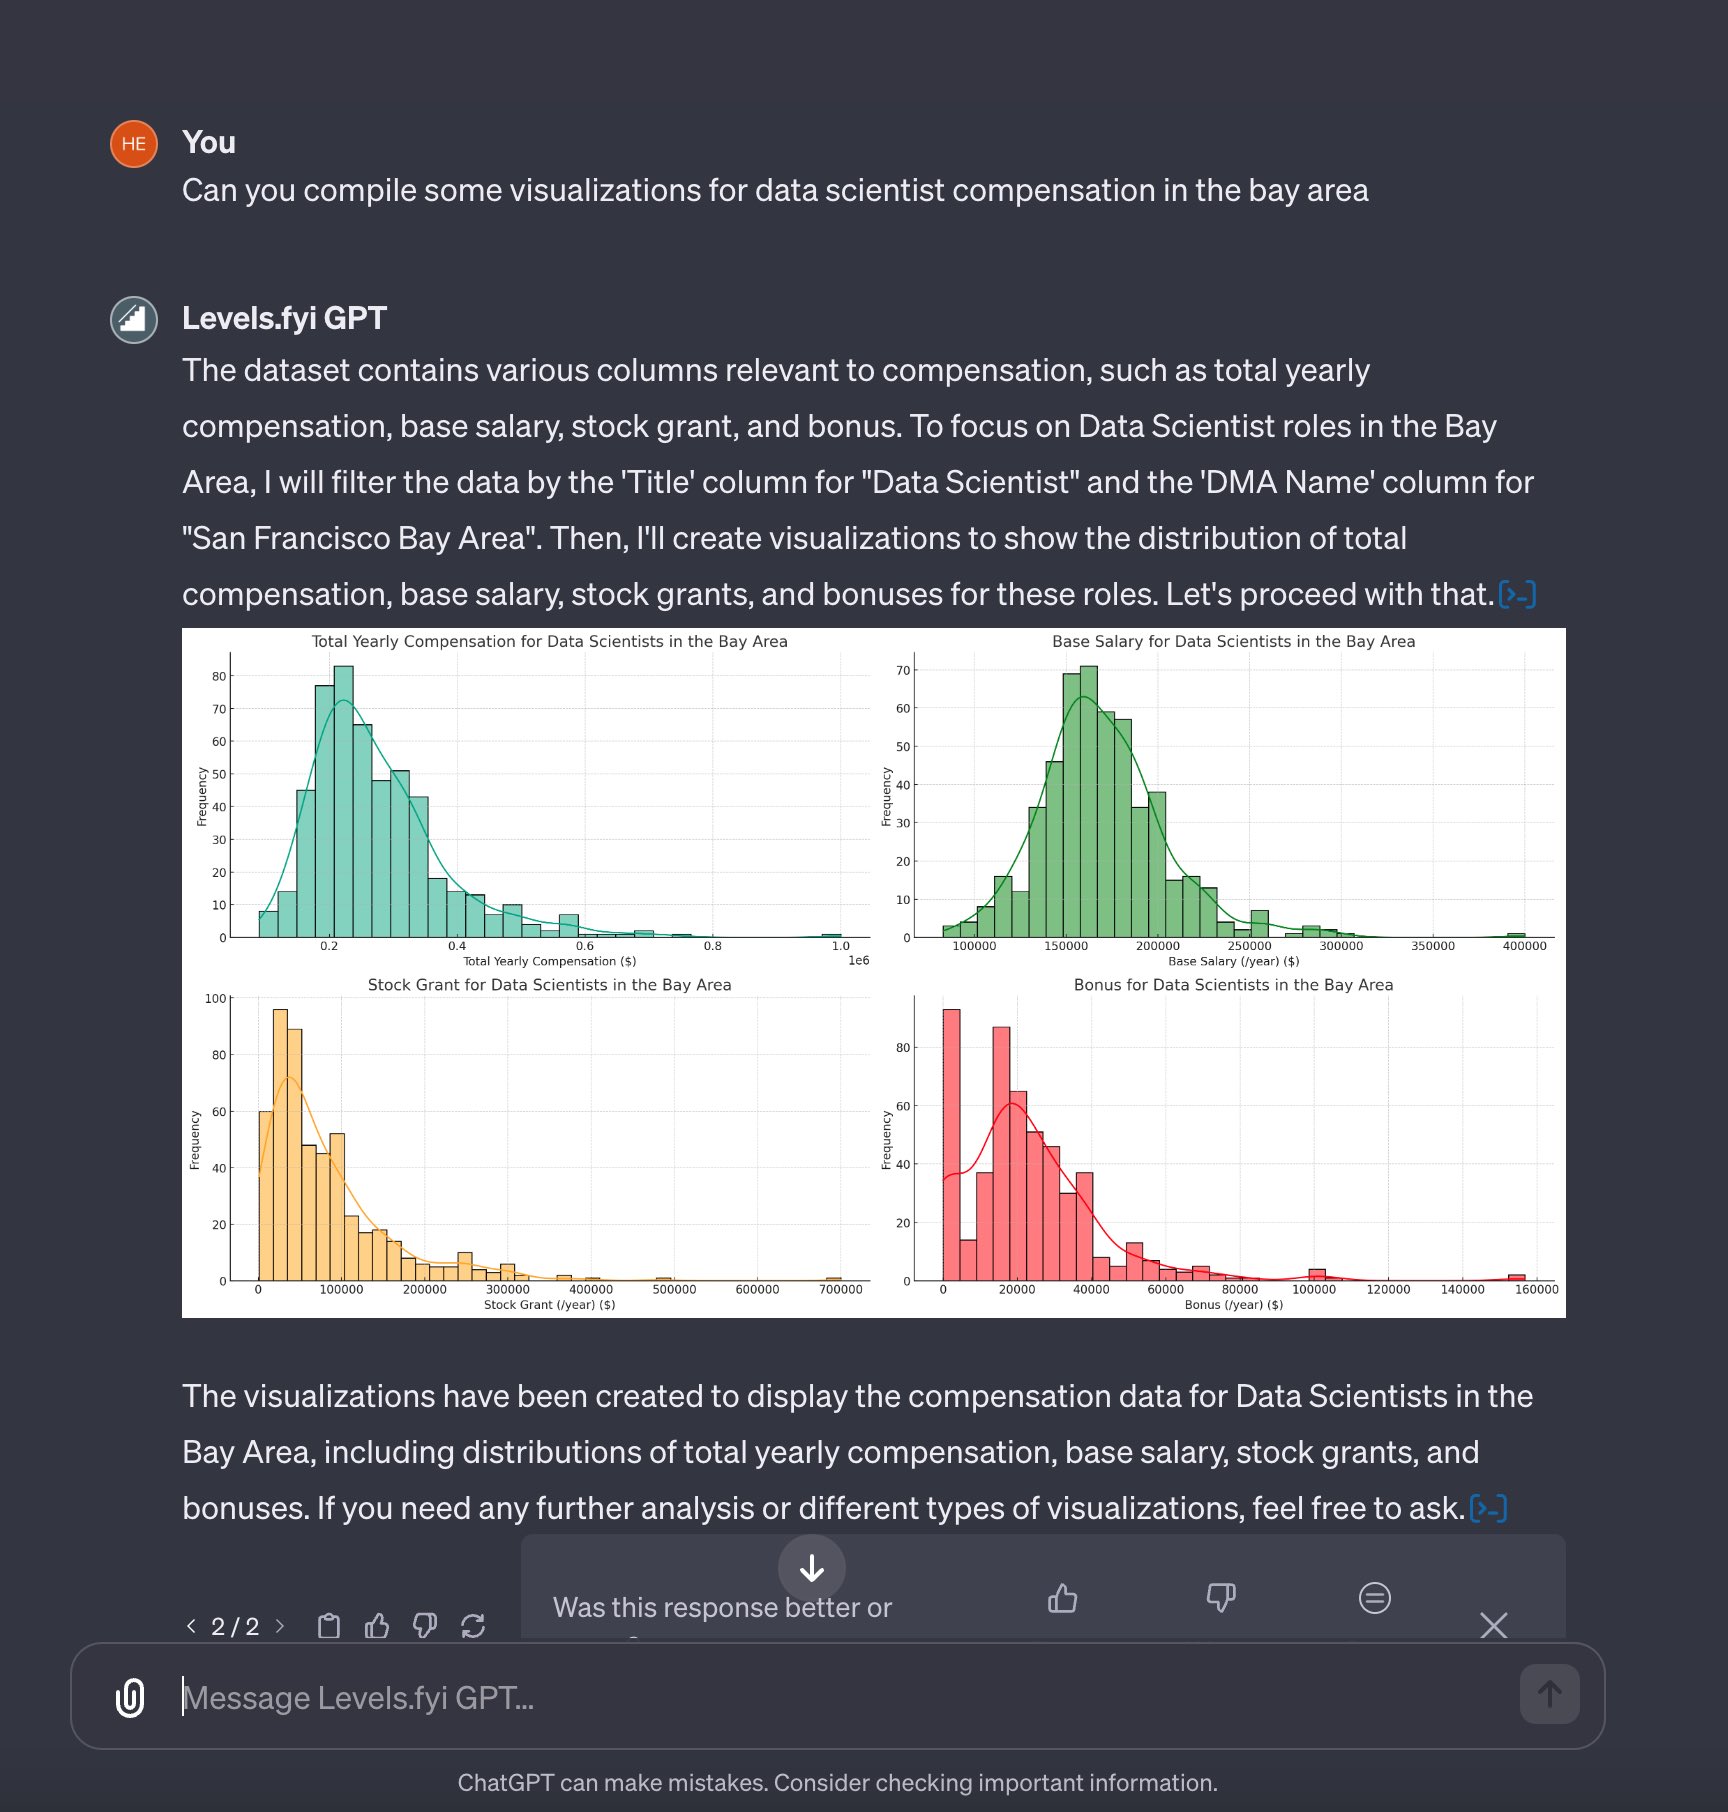Go to next response version chevron
This screenshot has width=1728, height=1812.
[280, 1626]
